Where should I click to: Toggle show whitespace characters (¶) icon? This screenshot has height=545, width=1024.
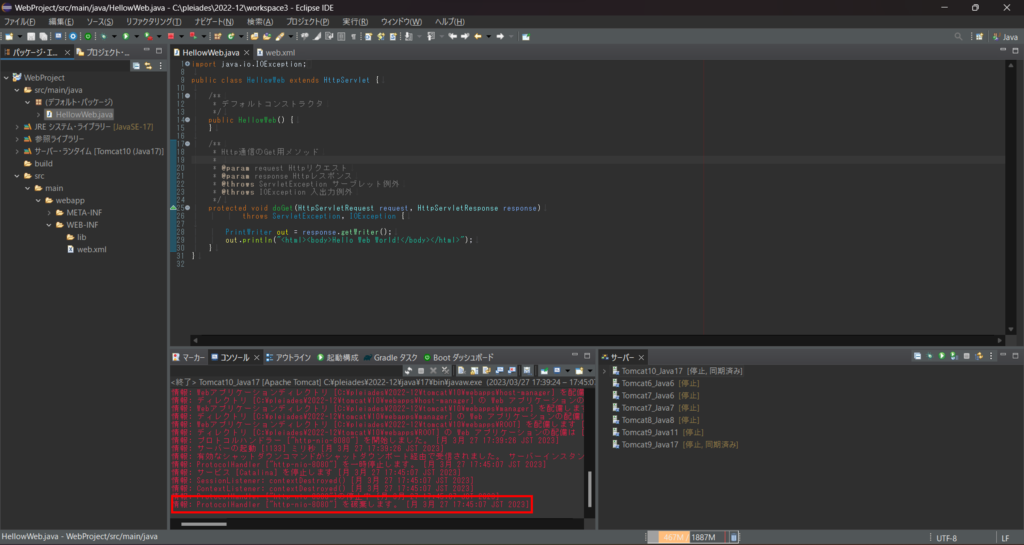[x=353, y=36]
